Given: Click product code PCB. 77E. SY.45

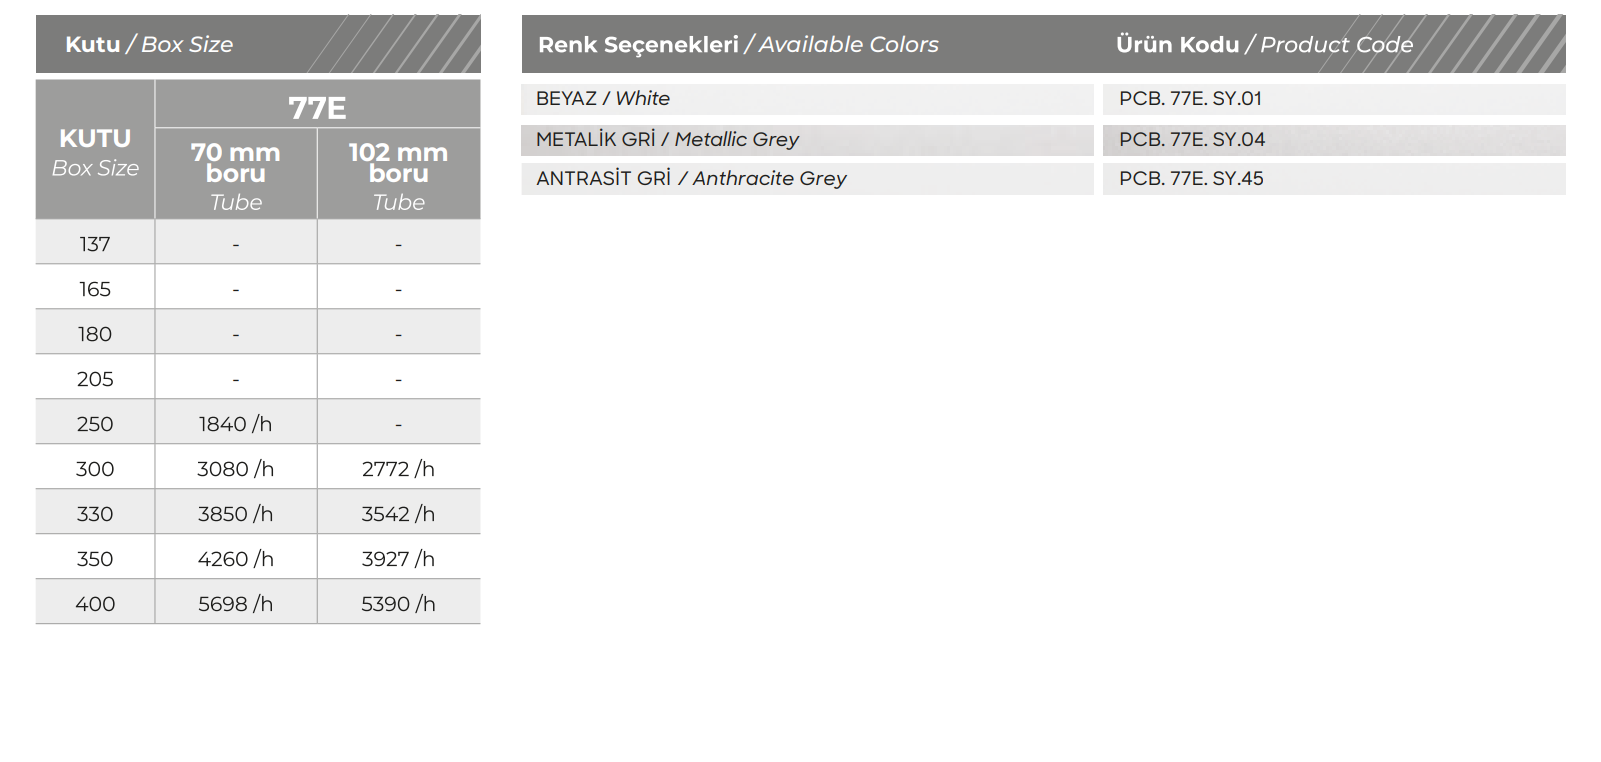Looking at the screenshot, I should 1191,179.
